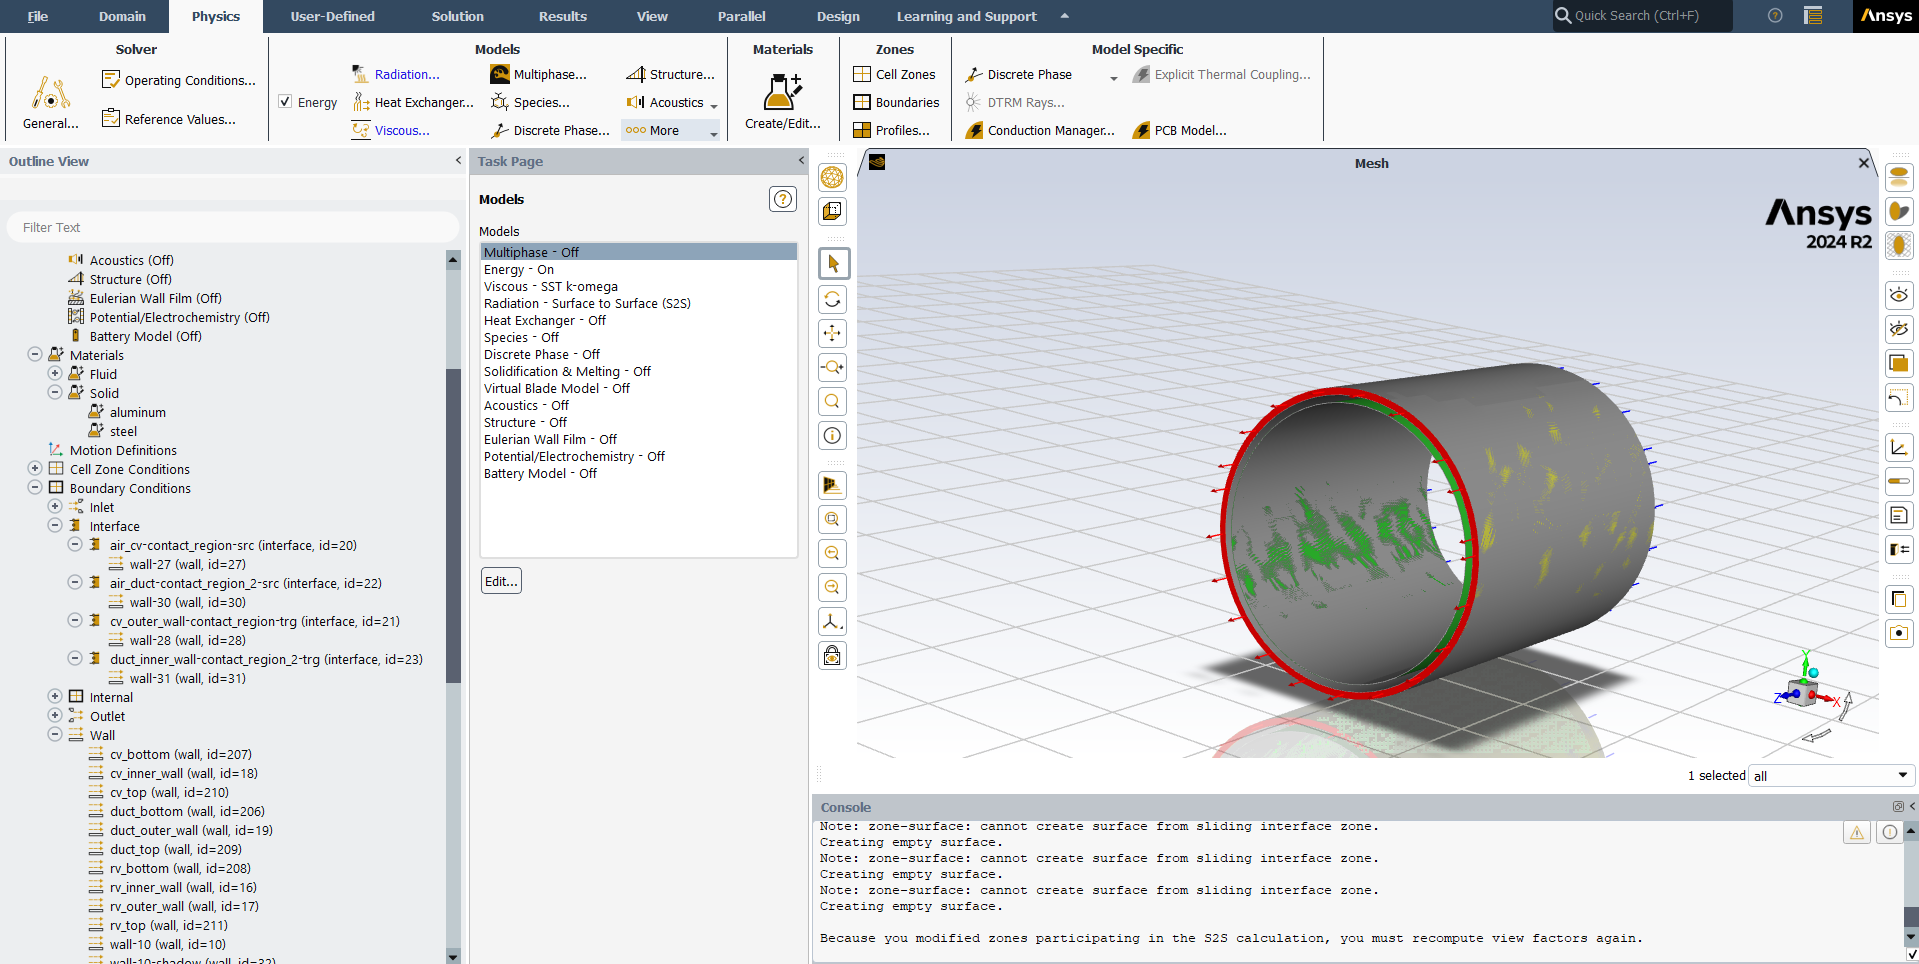Open the Discrete Phase dropdown arrow
This screenshot has height=964, width=1919.
pos(1114,76)
